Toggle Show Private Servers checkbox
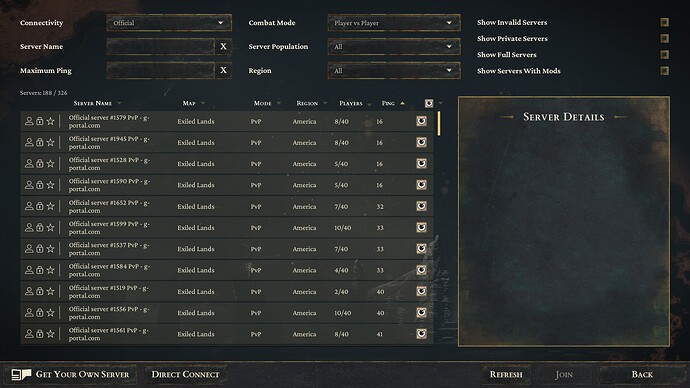 pos(664,39)
